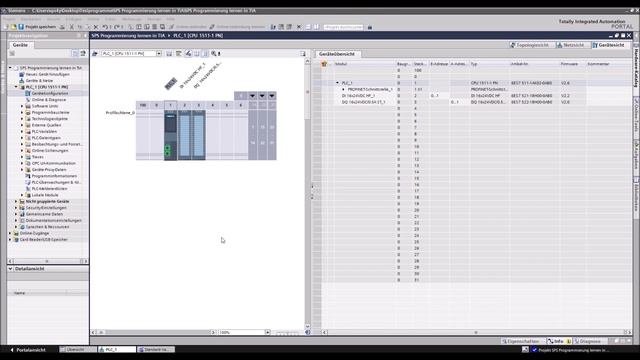
Task: Select OPC UA-Kommunikation icon
Action: pyautogui.click(x=28, y=163)
